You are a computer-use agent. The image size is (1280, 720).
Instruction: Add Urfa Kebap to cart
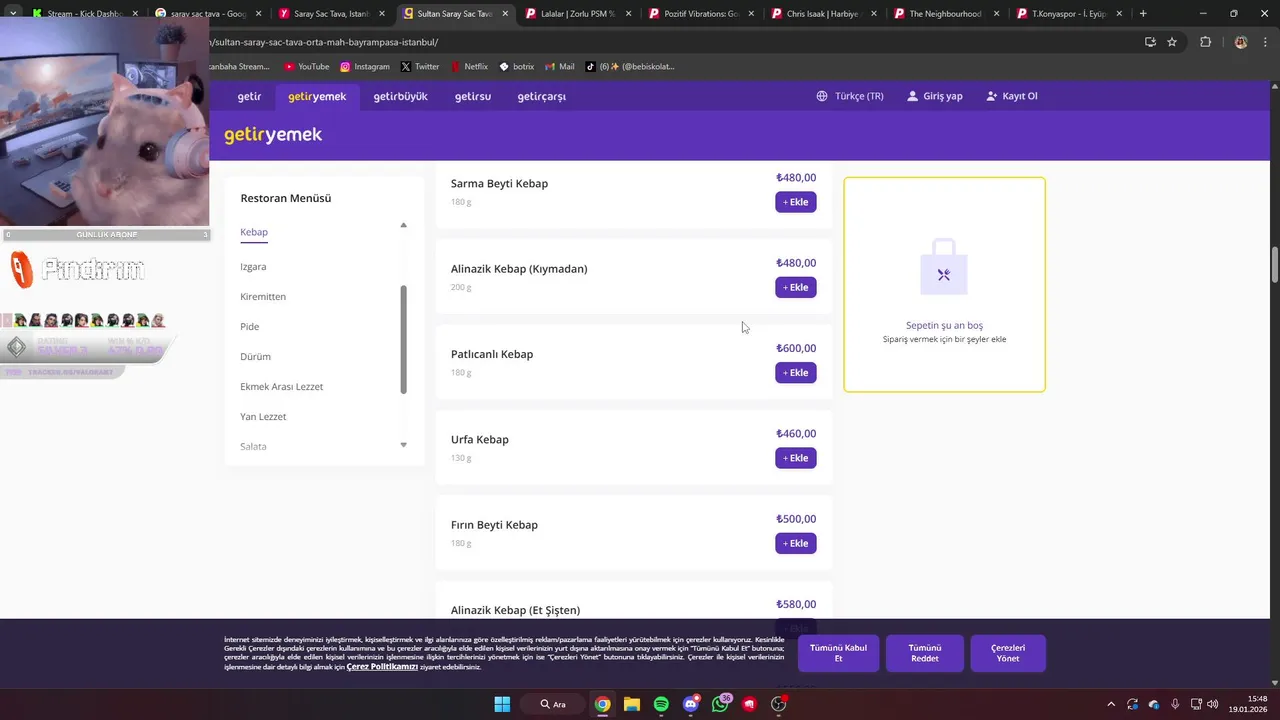click(x=796, y=458)
